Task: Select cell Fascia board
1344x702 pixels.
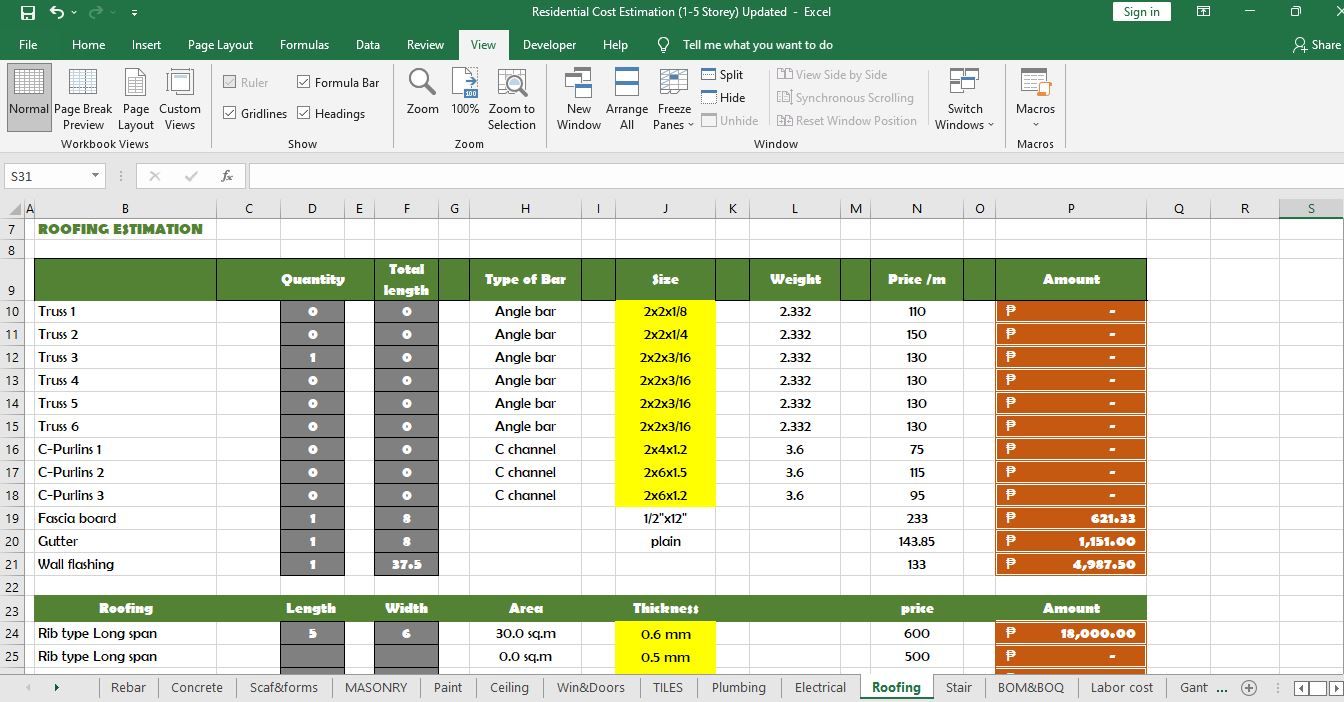Action: point(125,518)
